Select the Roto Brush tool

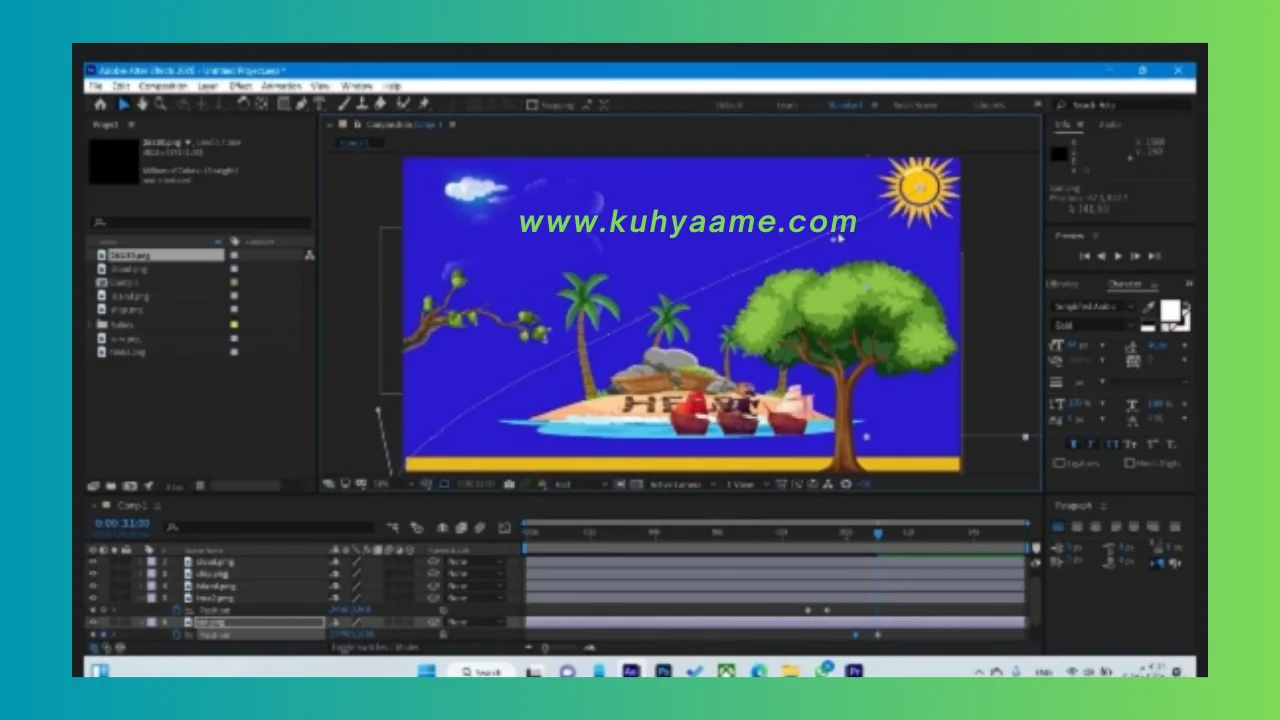click(403, 104)
